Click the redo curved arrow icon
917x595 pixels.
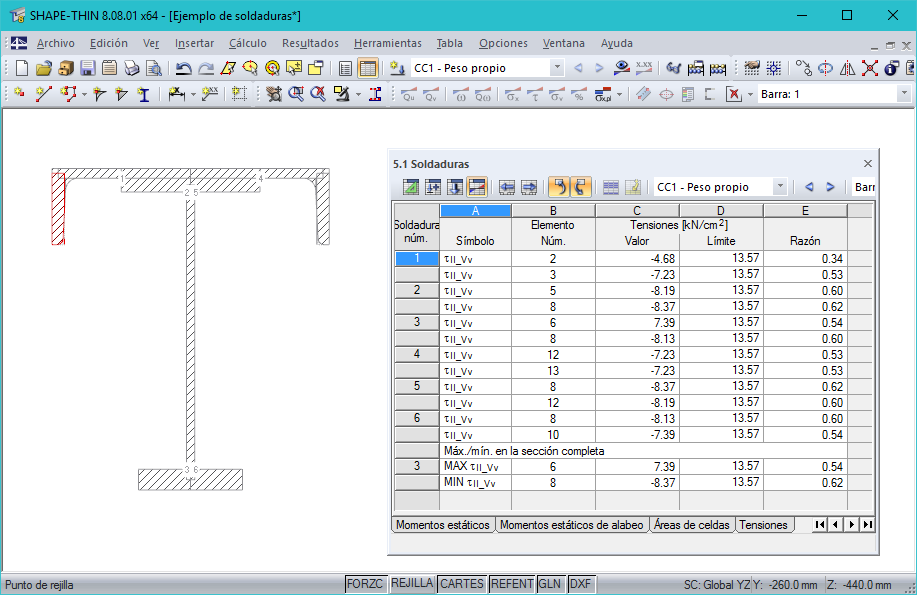pos(206,68)
